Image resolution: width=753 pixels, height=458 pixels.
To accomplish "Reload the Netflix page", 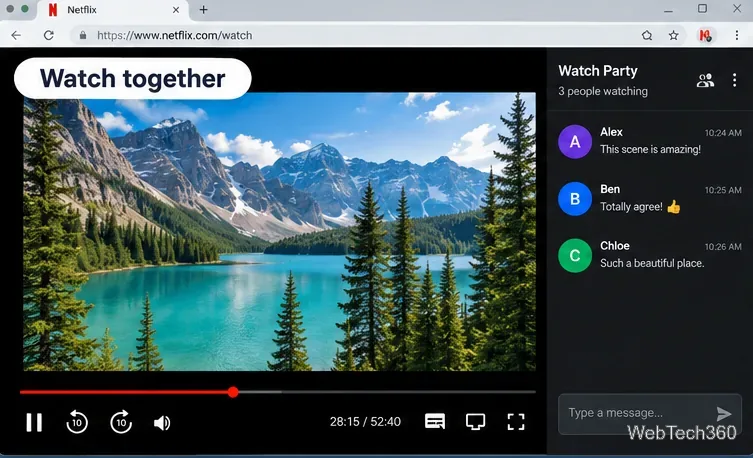I will pos(49,35).
